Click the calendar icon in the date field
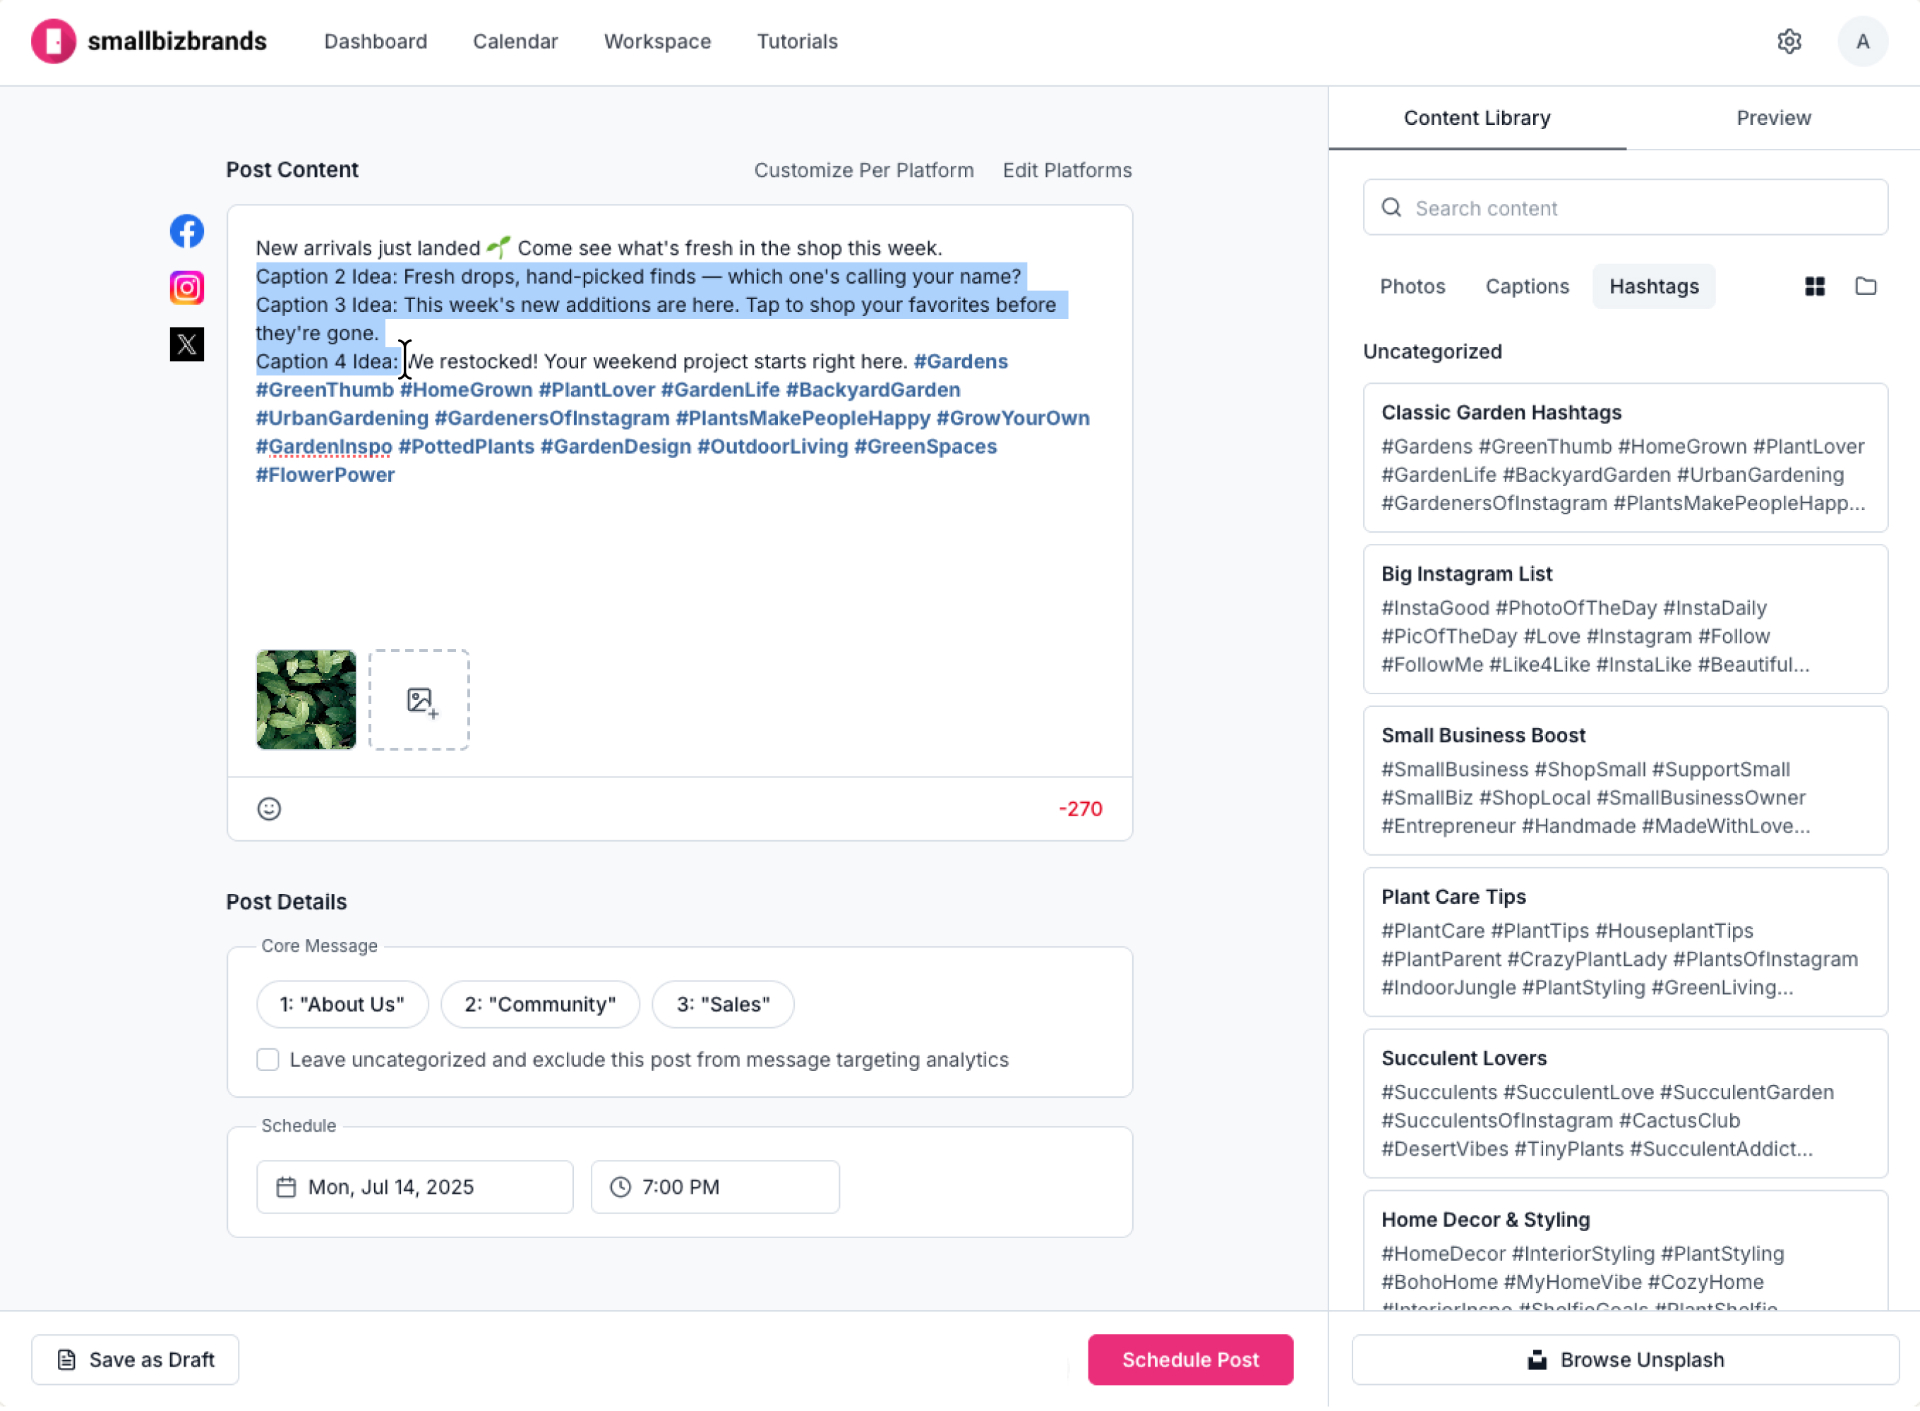 [x=286, y=1187]
